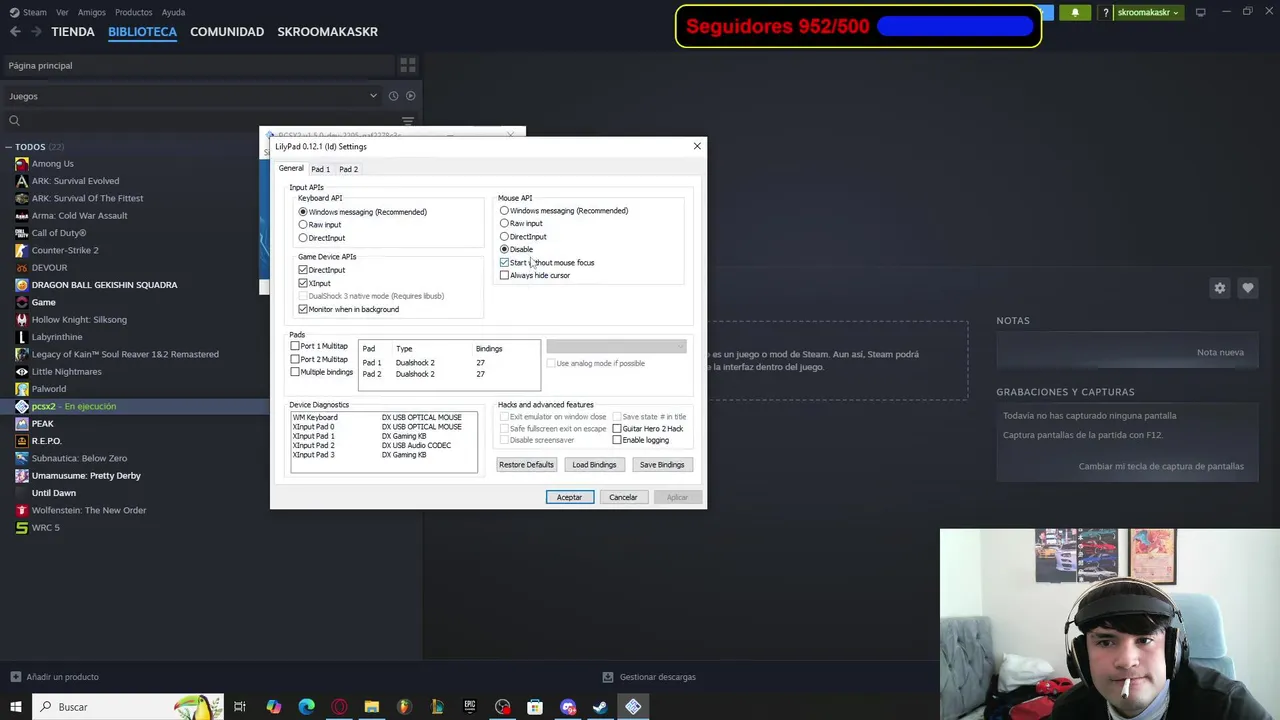The height and width of the screenshot is (720, 1280).
Task: Open advanced filters icon beside search
Action: tap(408, 121)
